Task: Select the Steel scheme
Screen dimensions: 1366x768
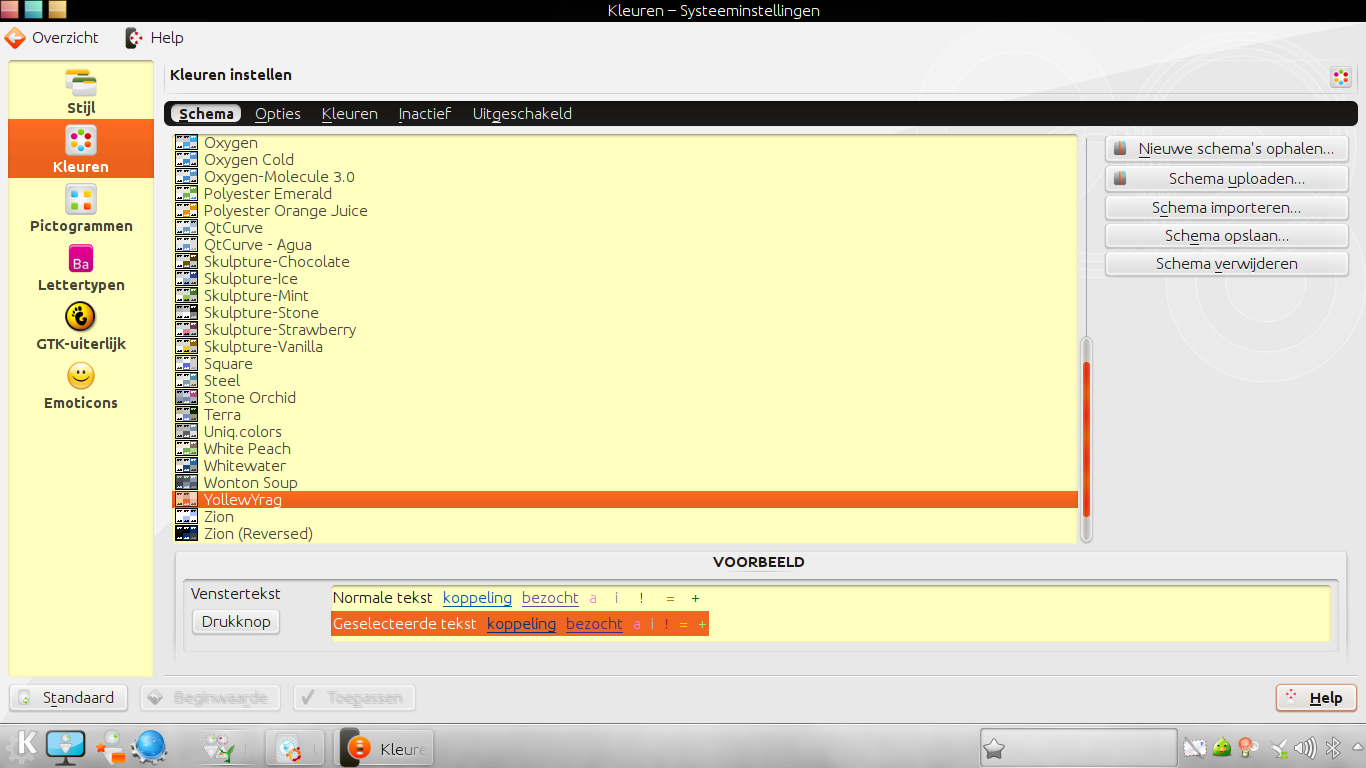Action: (625, 381)
